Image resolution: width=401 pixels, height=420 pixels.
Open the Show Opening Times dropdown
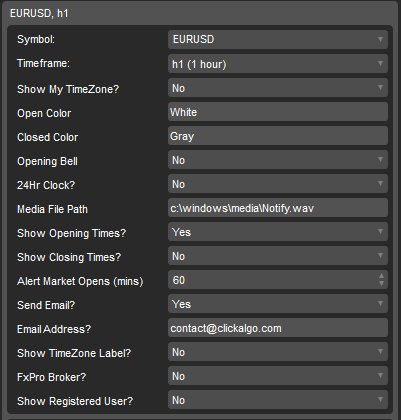coord(278,231)
